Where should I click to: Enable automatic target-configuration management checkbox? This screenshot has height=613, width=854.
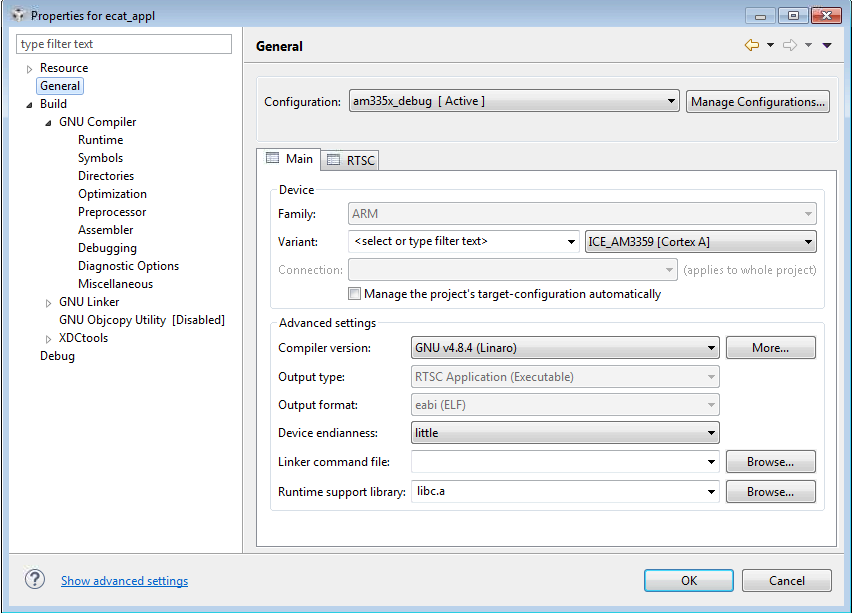(x=354, y=294)
